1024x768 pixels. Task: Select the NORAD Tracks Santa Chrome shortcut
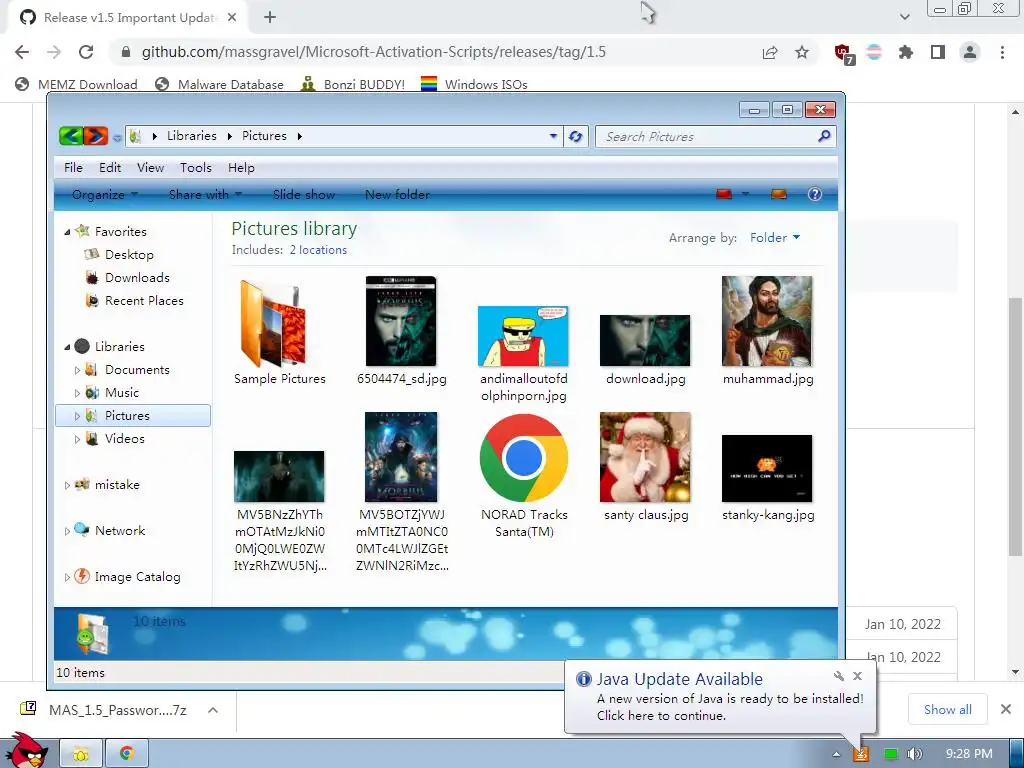click(523, 458)
